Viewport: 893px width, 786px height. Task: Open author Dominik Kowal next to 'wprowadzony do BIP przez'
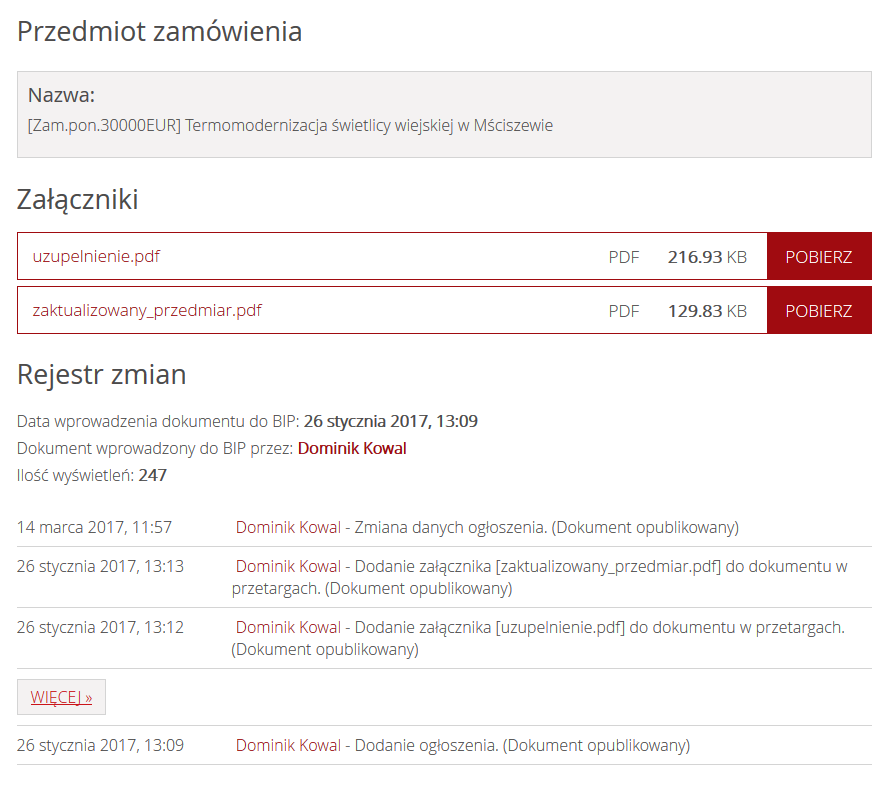click(352, 448)
